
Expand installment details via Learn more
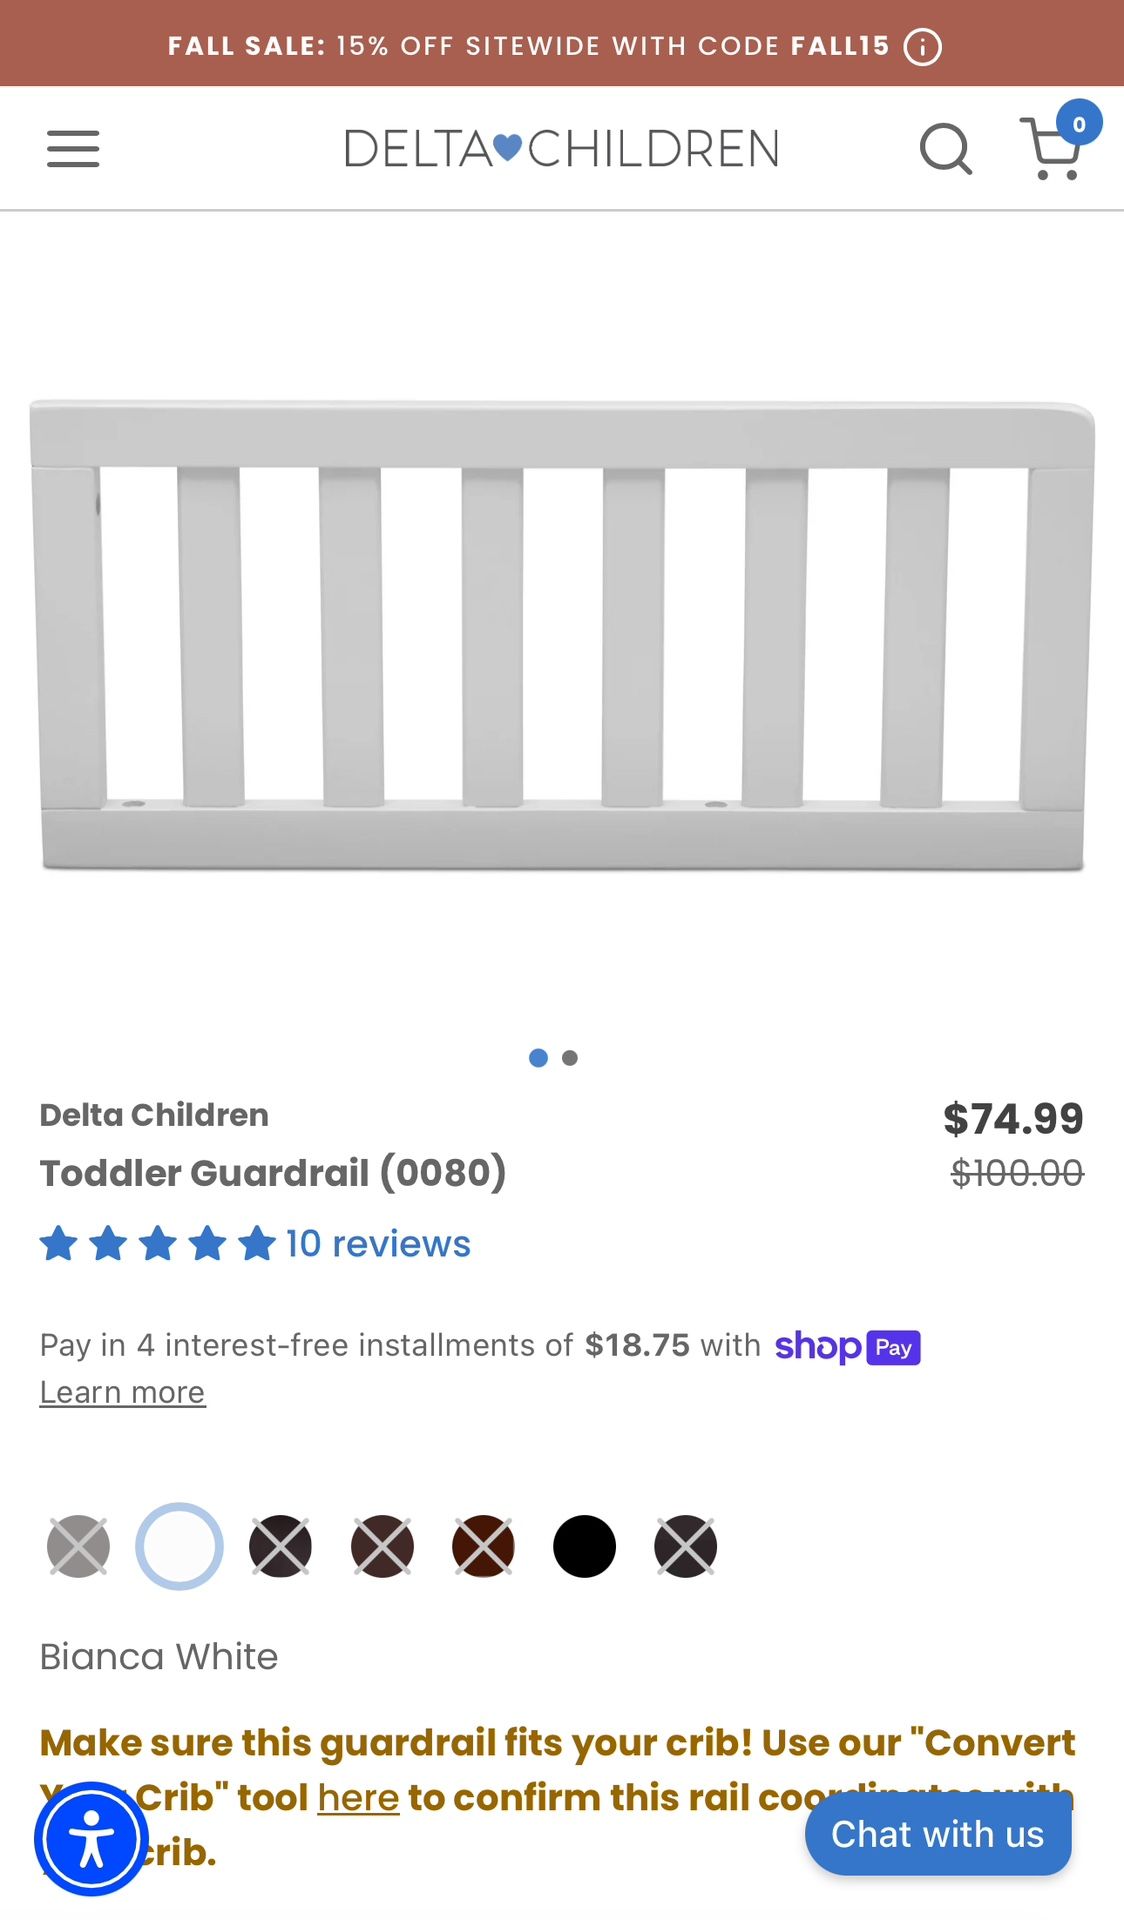tap(121, 1391)
